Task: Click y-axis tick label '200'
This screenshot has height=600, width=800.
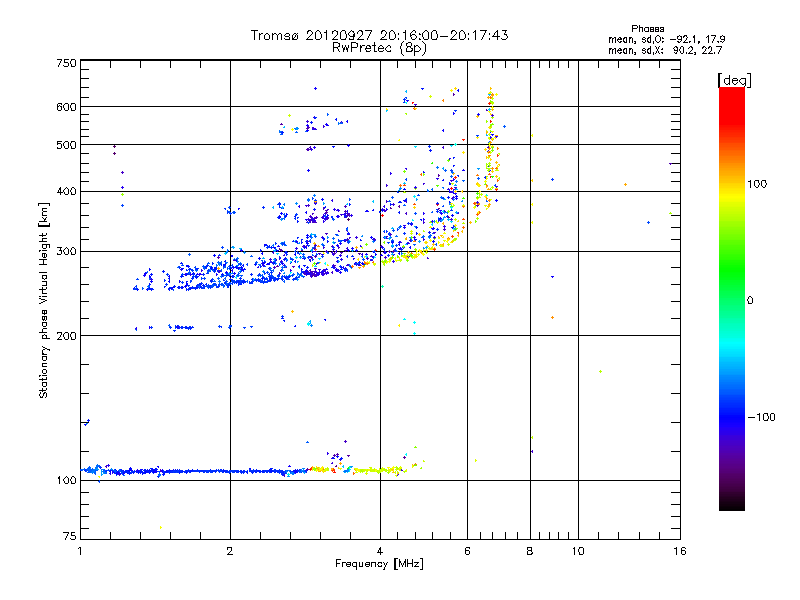Action: click(66, 336)
